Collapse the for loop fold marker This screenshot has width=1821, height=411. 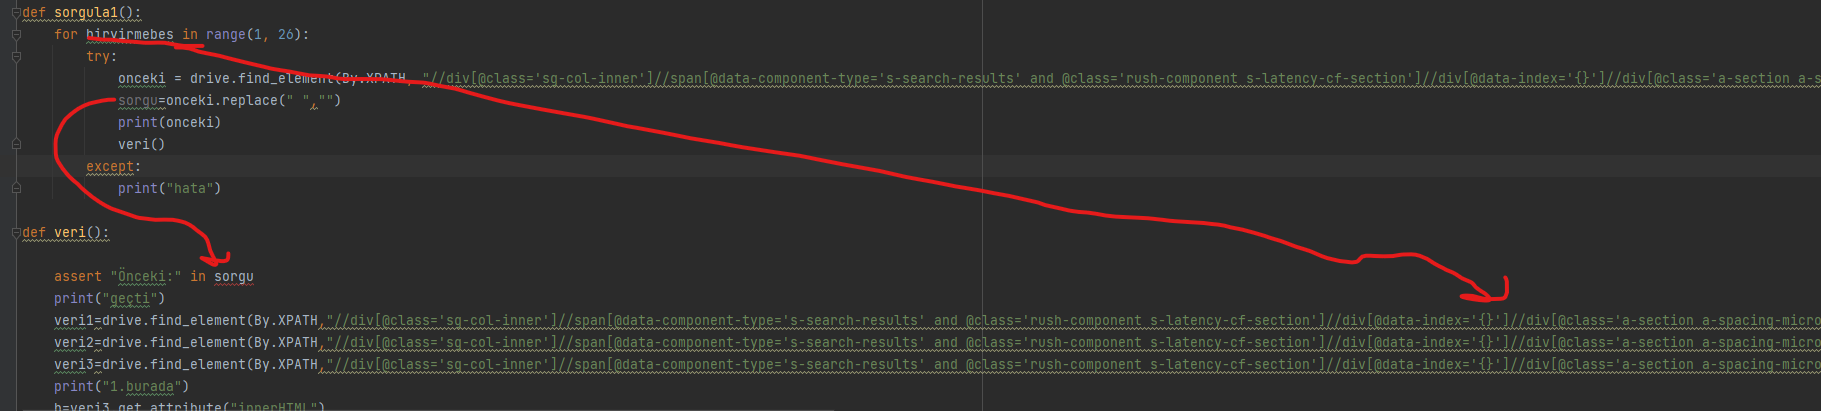[x=16, y=34]
